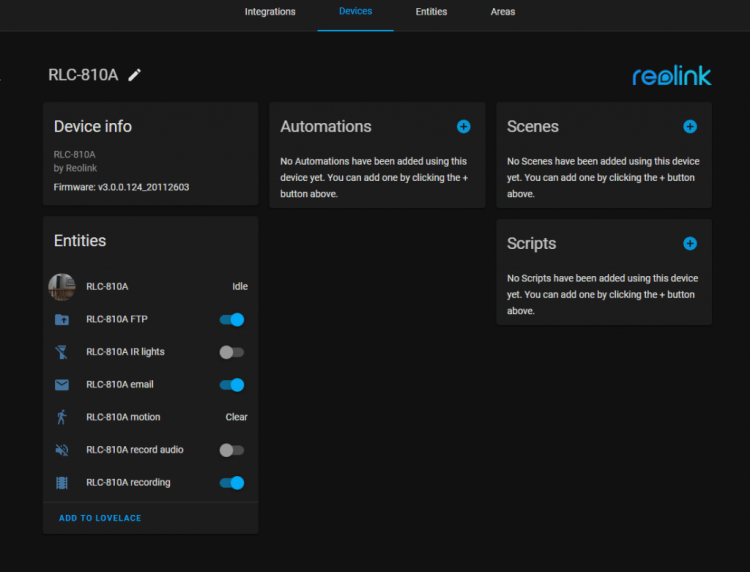
Task: Open the RLC-810A motion entity label
Action: pyautogui.click(x=123, y=417)
